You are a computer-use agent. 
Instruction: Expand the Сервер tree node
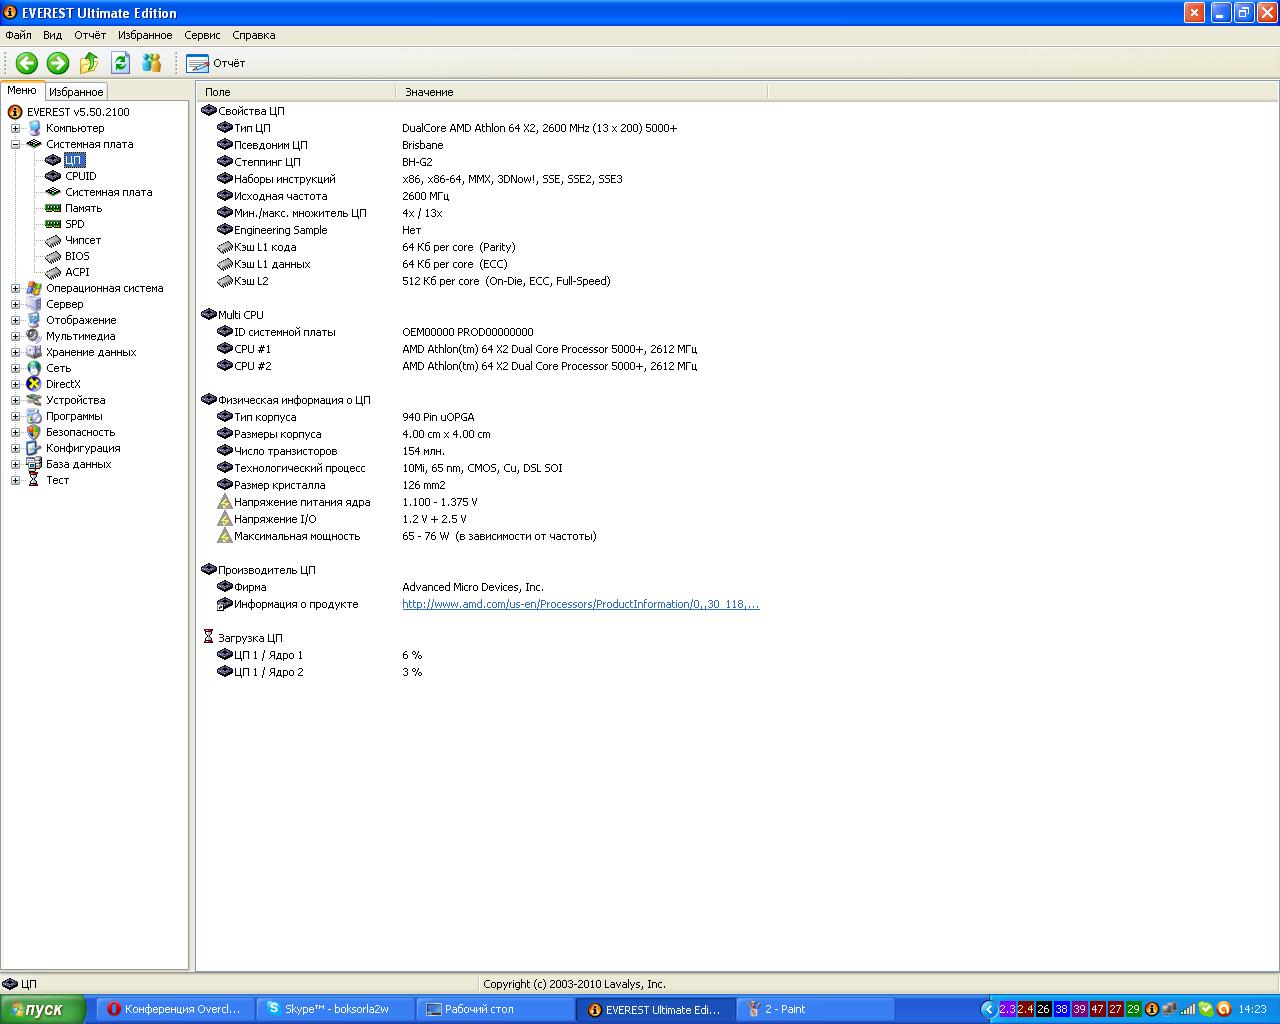15,304
